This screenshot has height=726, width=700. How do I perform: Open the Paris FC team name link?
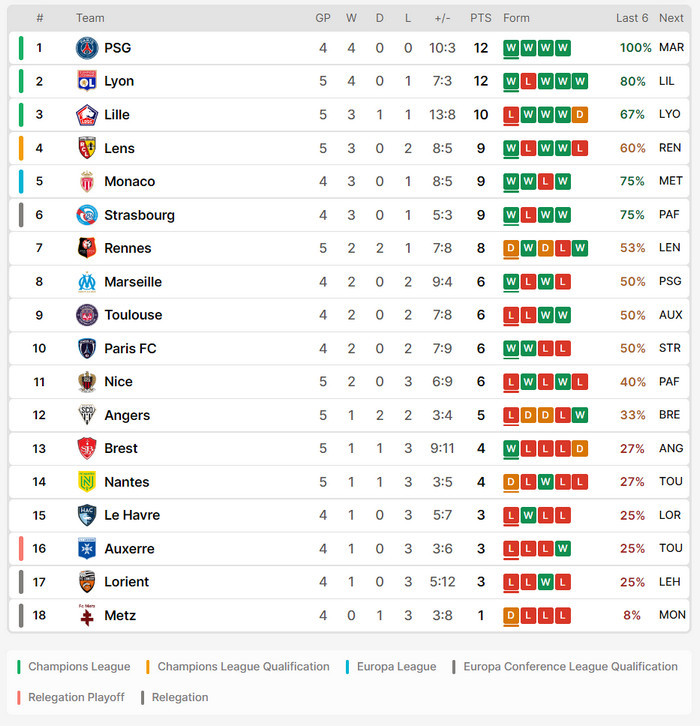pyautogui.click(x=130, y=348)
